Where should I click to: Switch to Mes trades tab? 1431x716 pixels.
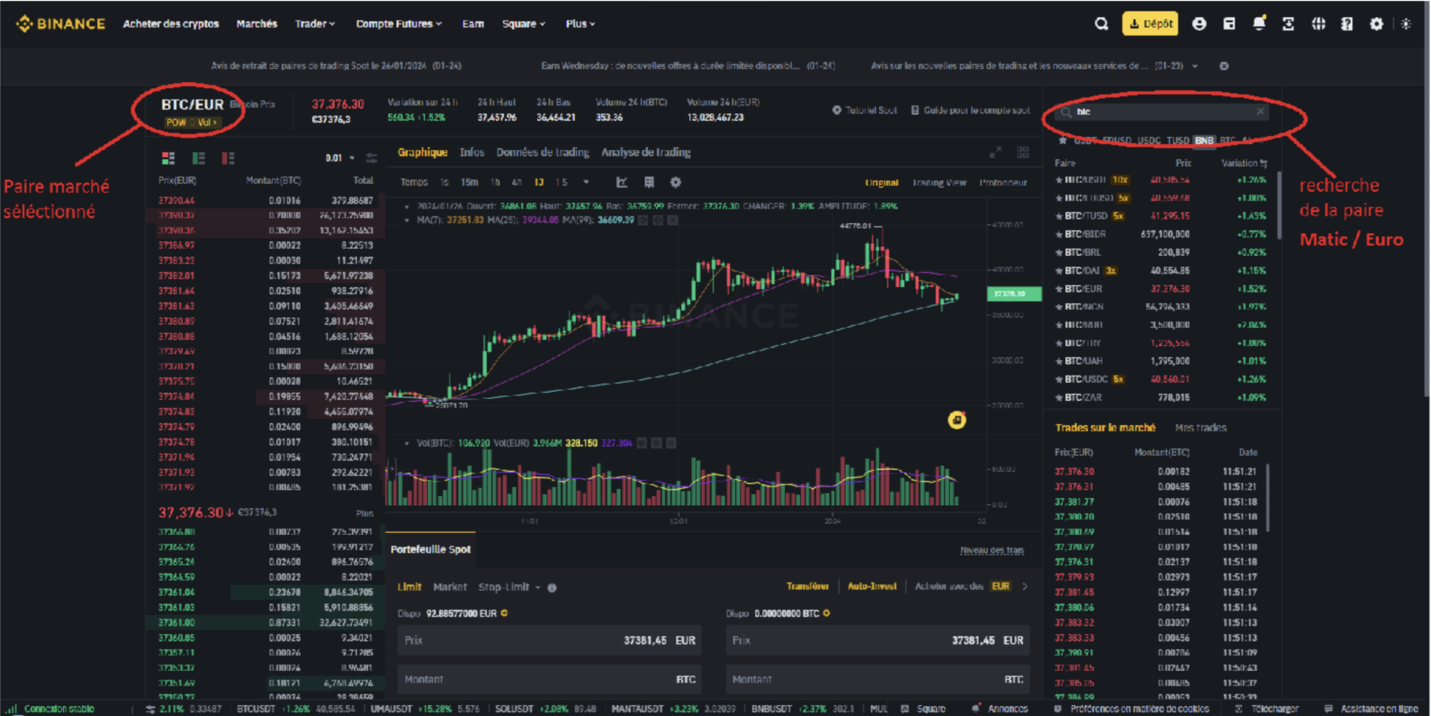(1200, 428)
